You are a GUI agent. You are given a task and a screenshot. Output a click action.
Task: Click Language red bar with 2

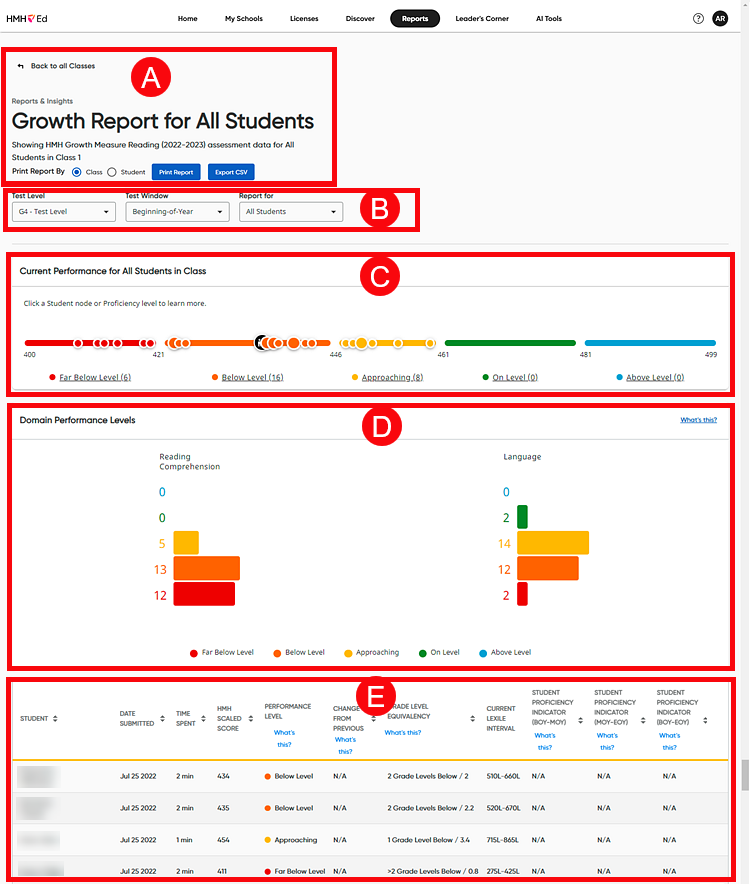click(522, 594)
